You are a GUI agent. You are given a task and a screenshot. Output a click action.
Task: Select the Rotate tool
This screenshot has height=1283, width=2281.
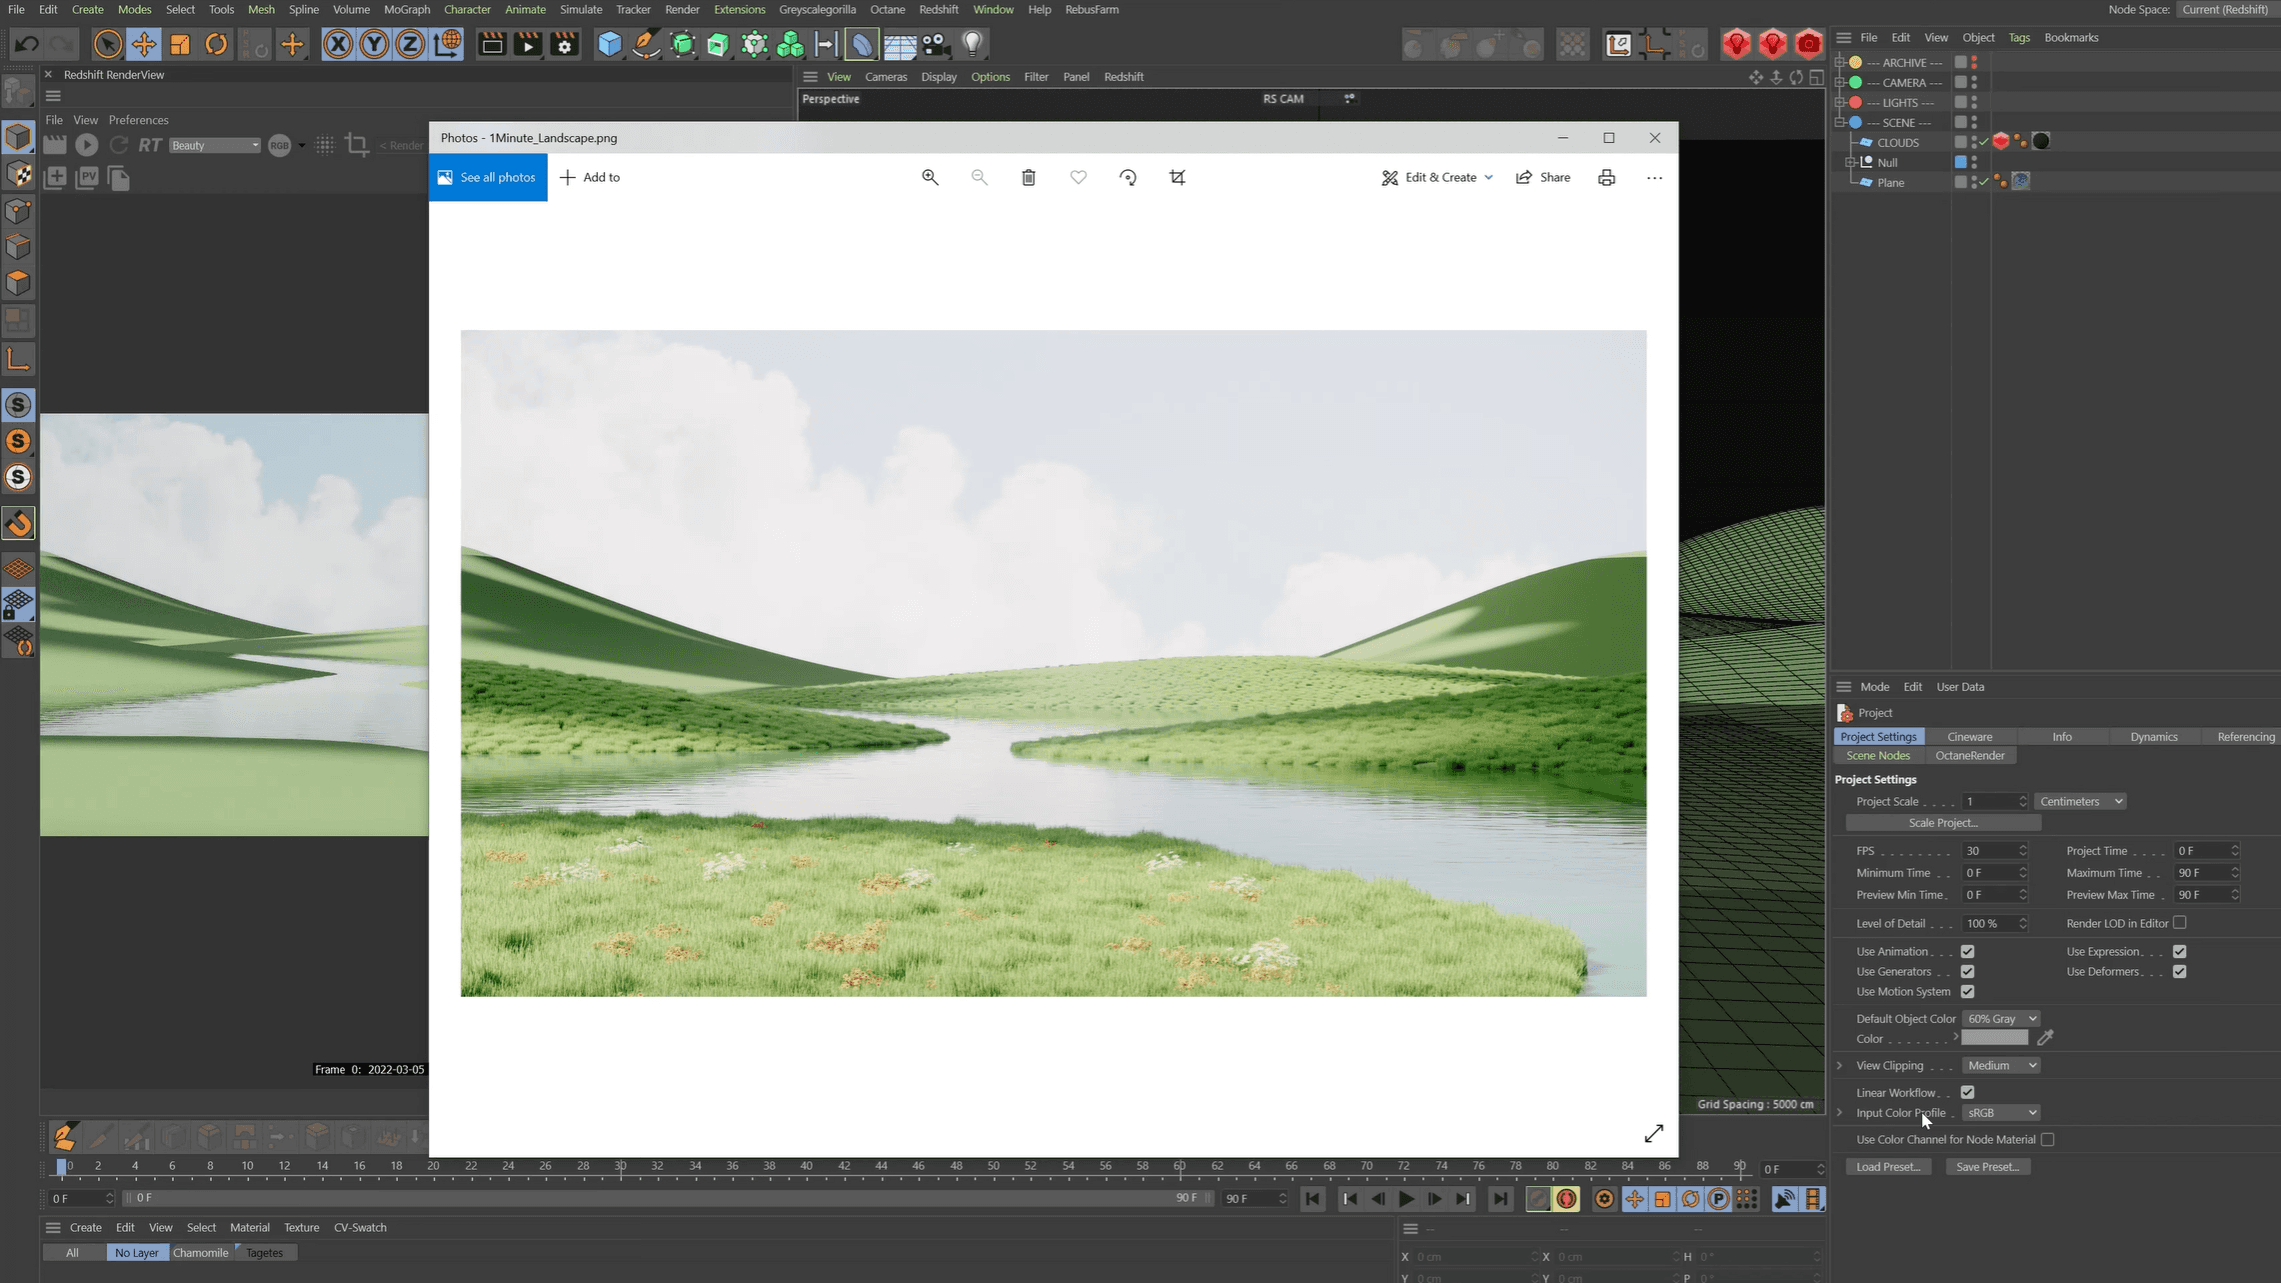(216, 44)
